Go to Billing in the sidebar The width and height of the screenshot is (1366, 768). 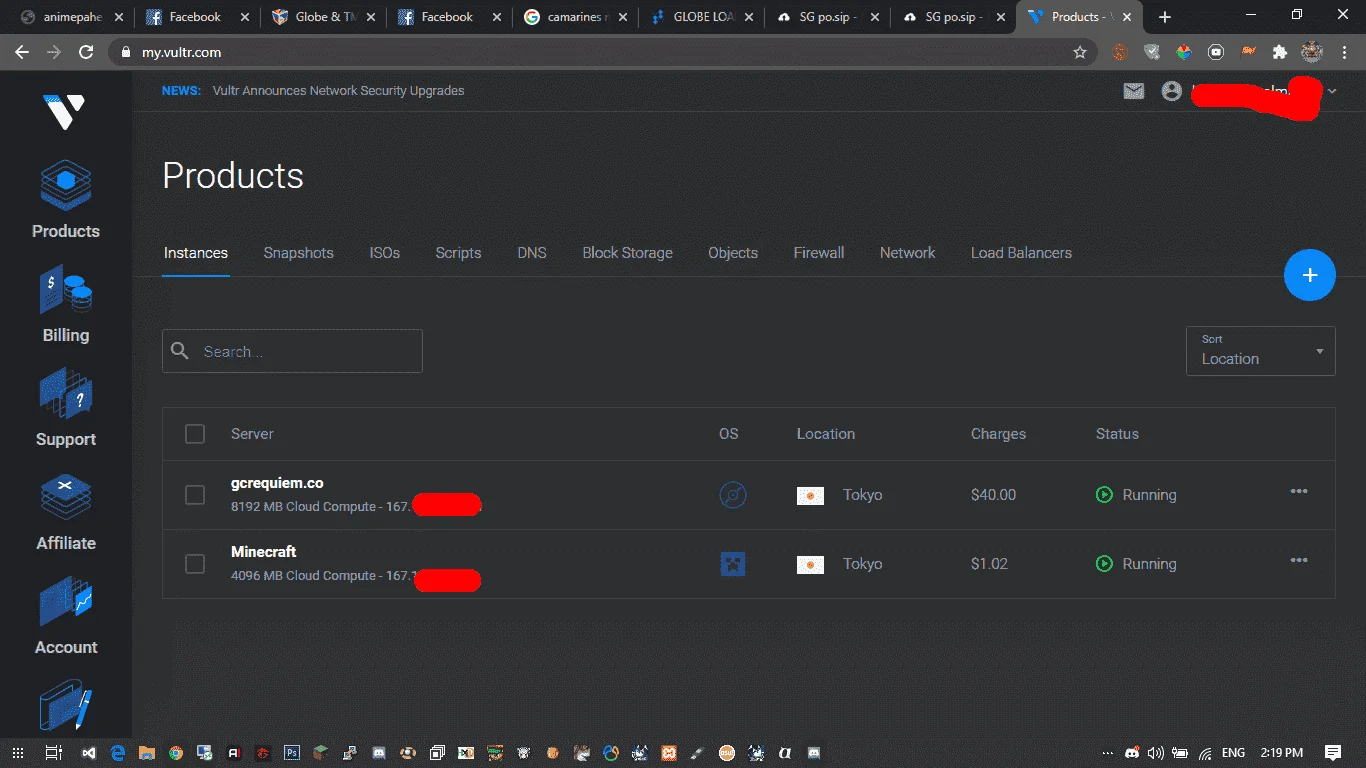(66, 304)
